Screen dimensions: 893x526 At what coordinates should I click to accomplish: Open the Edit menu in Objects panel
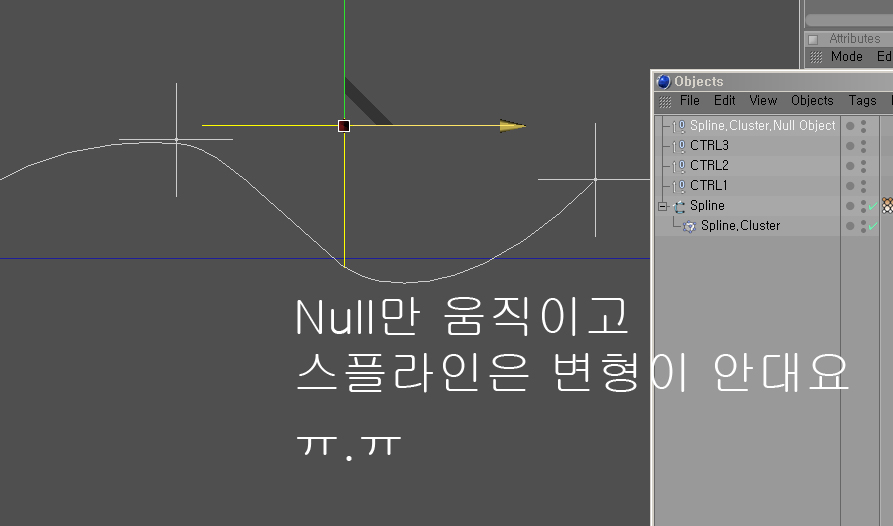(x=725, y=101)
